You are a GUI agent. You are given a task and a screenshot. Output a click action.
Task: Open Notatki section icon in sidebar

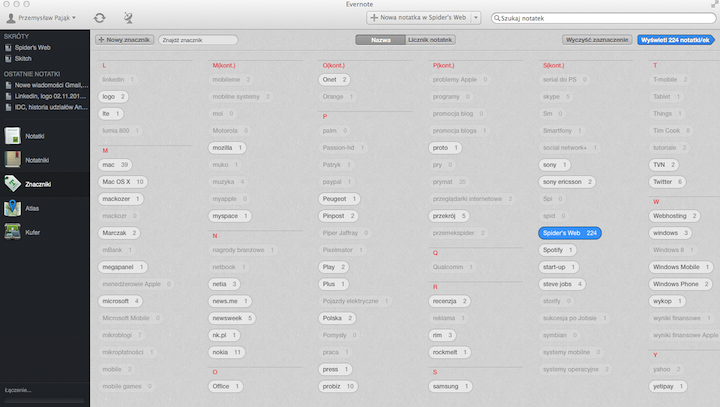[x=12, y=136]
